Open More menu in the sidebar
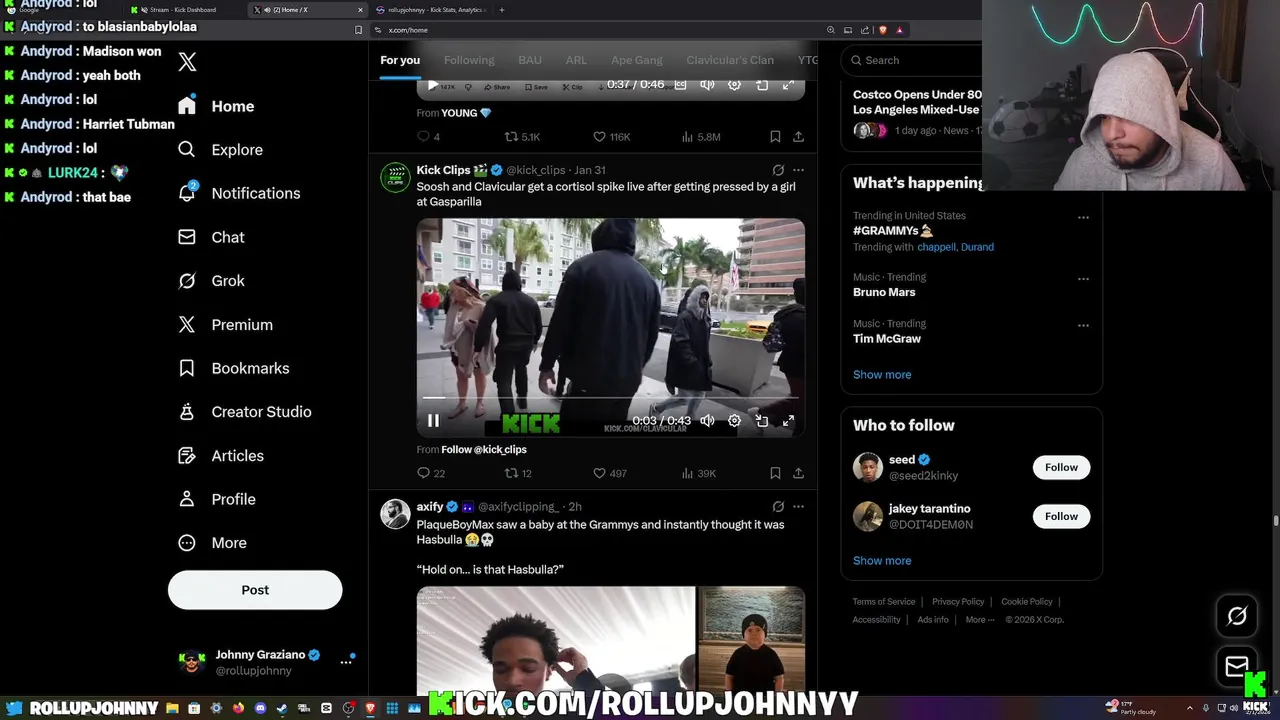Viewport: 1280px width, 720px height. click(212, 543)
